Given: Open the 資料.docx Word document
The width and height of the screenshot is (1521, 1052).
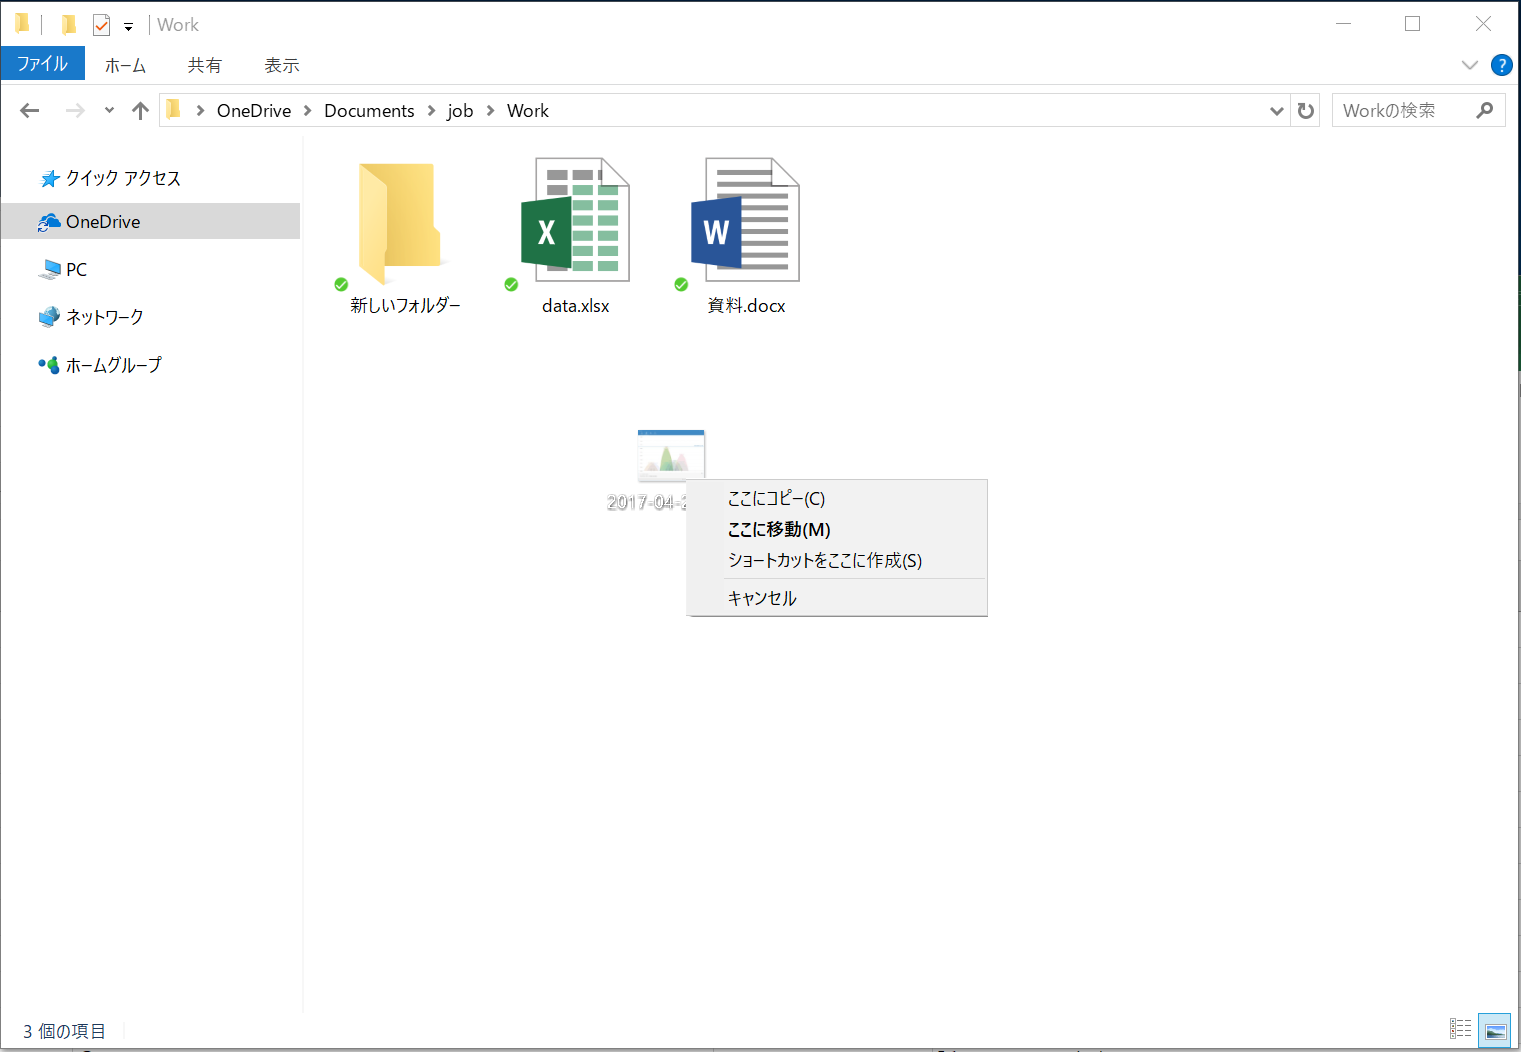Looking at the screenshot, I should [744, 220].
